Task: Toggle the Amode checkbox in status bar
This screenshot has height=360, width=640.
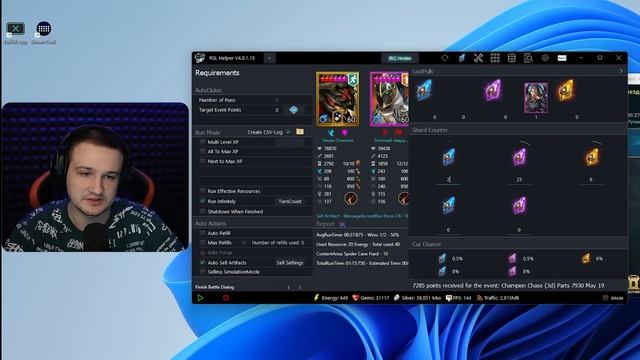Action: tap(606, 298)
